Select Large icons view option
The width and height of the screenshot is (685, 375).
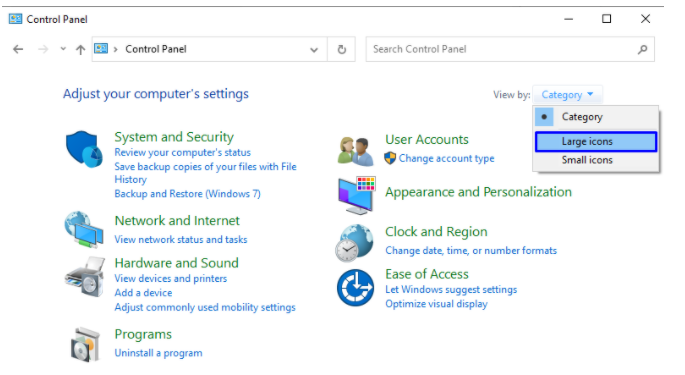tap(596, 142)
